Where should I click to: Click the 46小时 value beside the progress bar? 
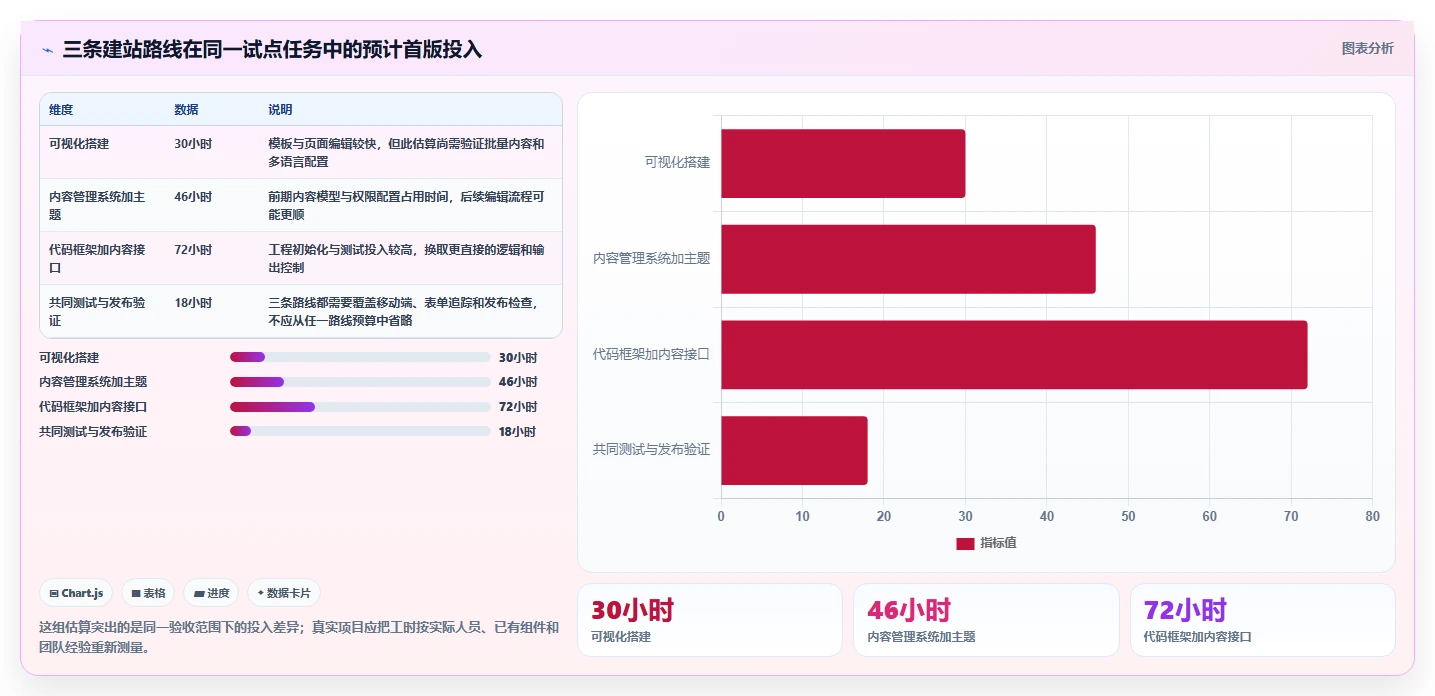point(518,382)
